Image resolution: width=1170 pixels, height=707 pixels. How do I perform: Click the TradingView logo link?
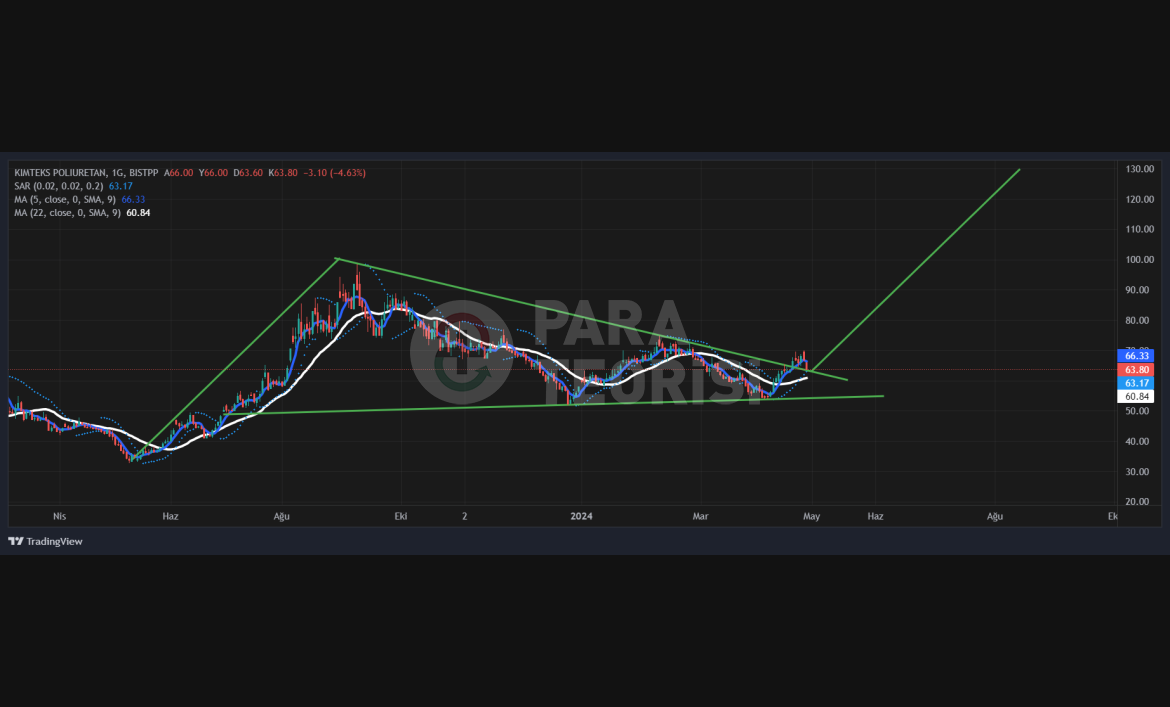coord(46,541)
